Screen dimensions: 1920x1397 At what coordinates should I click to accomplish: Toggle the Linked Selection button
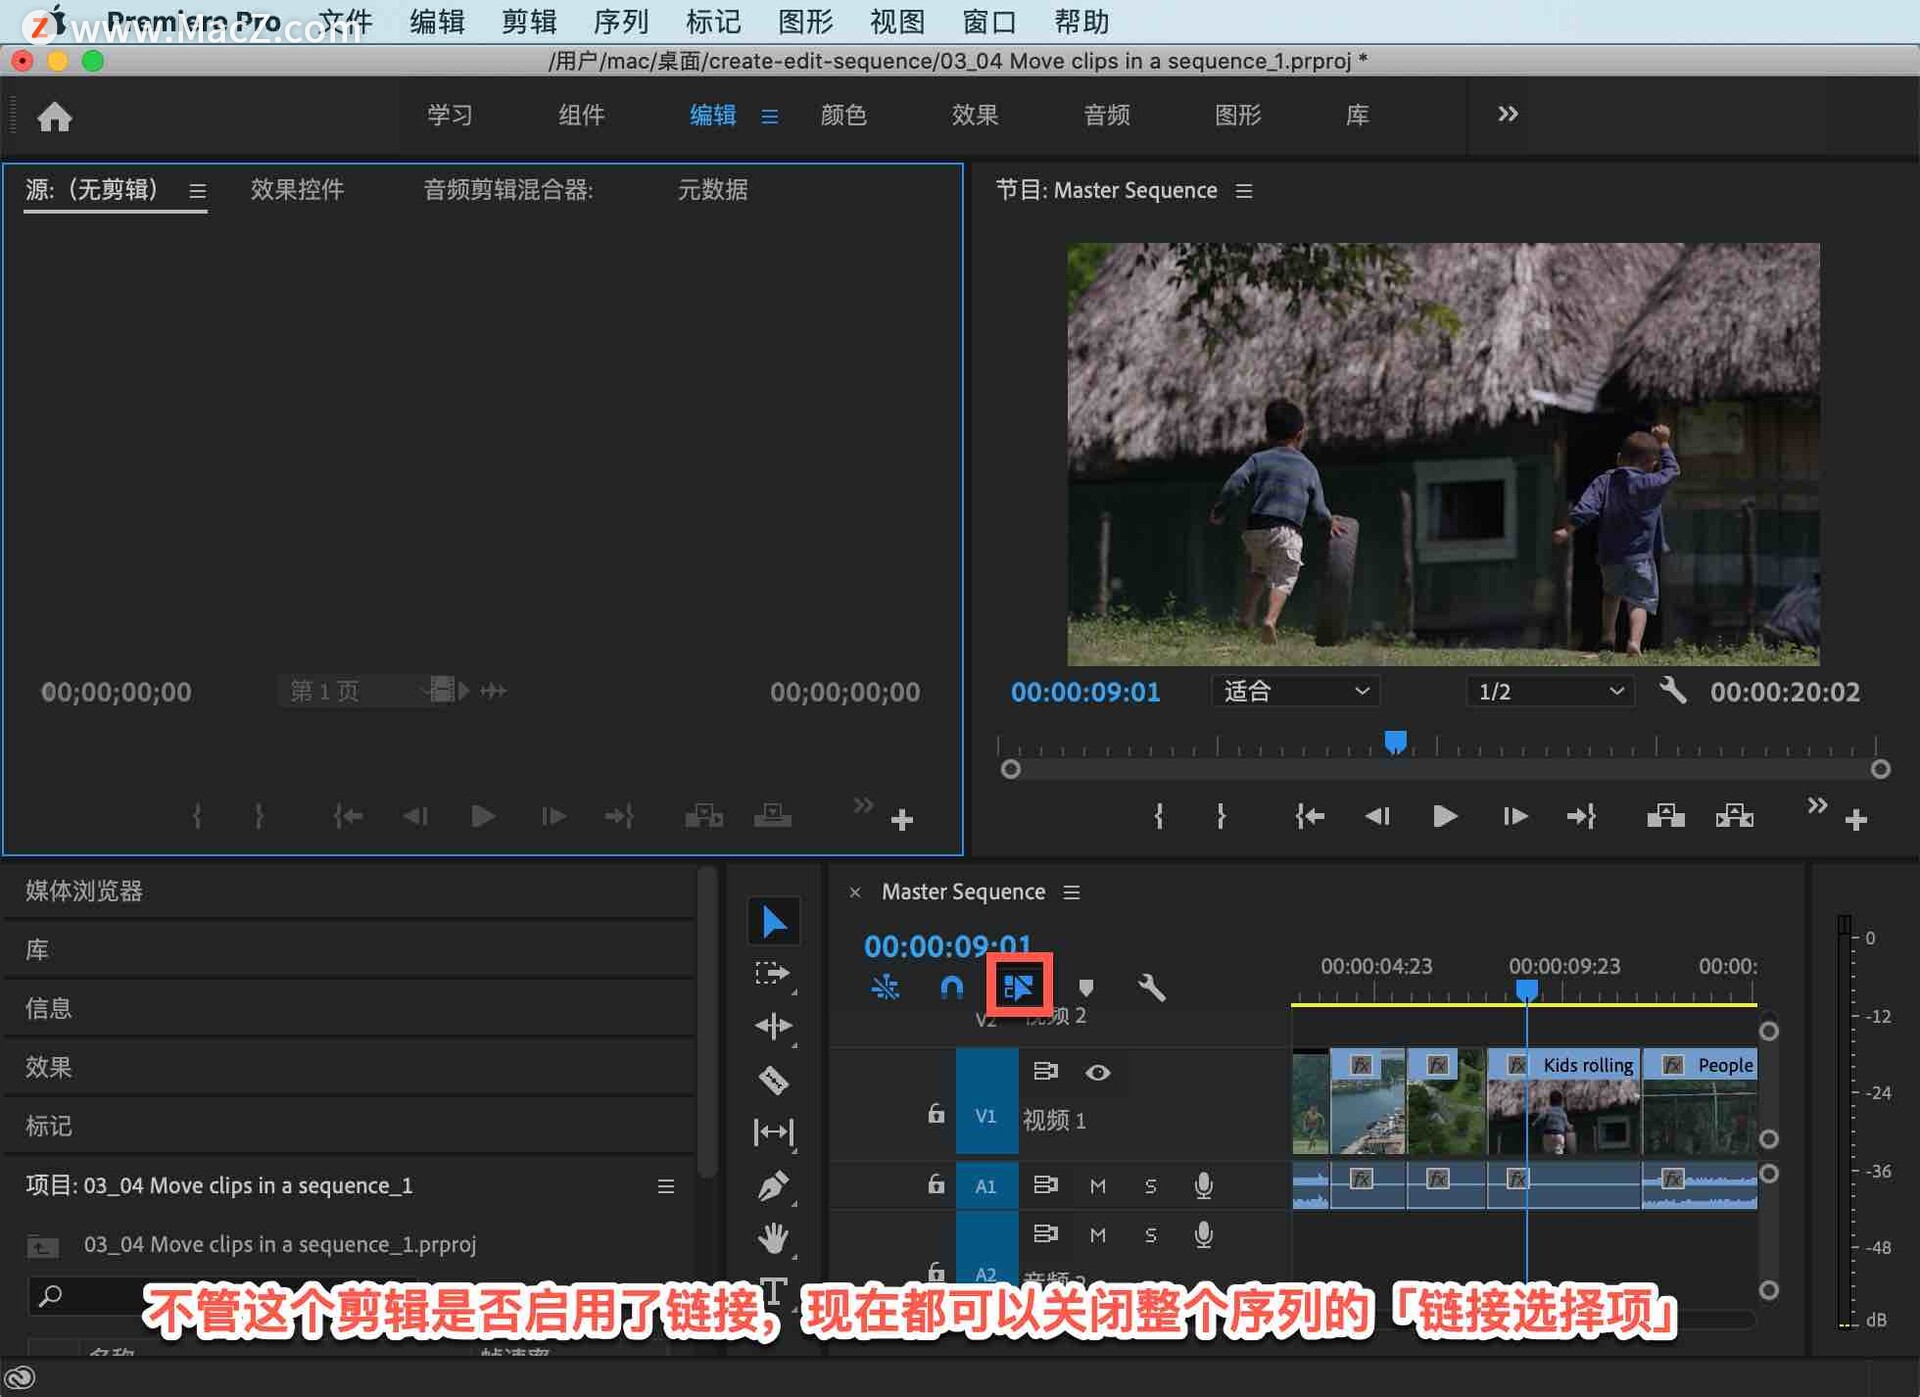pyautogui.click(x=1018, y=987)
